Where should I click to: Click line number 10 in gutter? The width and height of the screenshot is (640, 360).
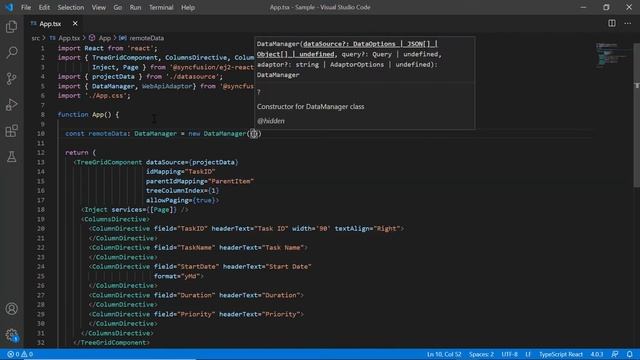pos(41,133)
